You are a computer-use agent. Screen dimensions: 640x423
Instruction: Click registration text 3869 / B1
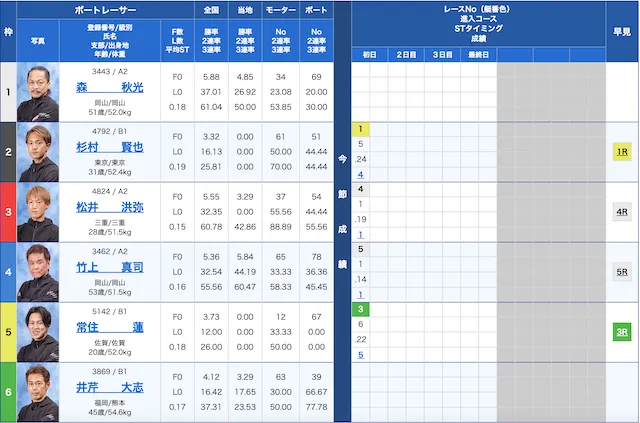click(x=109, y=372)
